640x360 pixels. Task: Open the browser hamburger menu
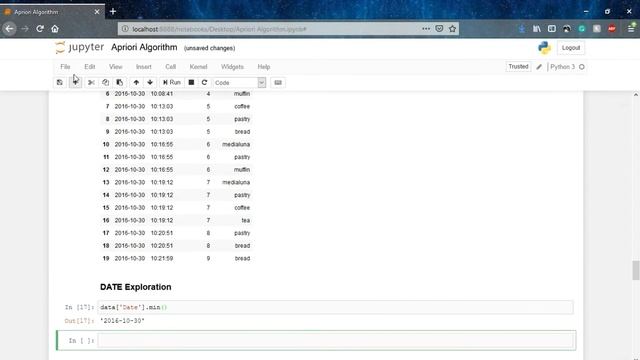click(x=631, y=29)
